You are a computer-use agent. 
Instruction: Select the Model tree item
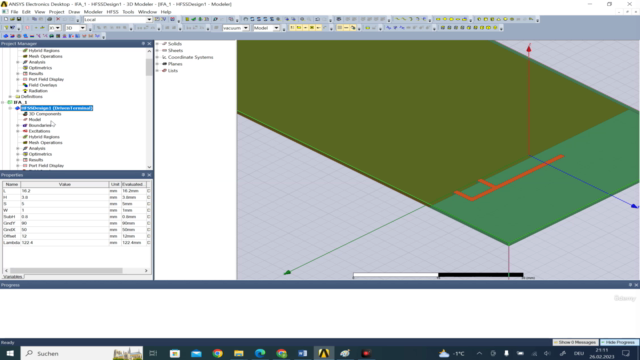coord(34,120)
